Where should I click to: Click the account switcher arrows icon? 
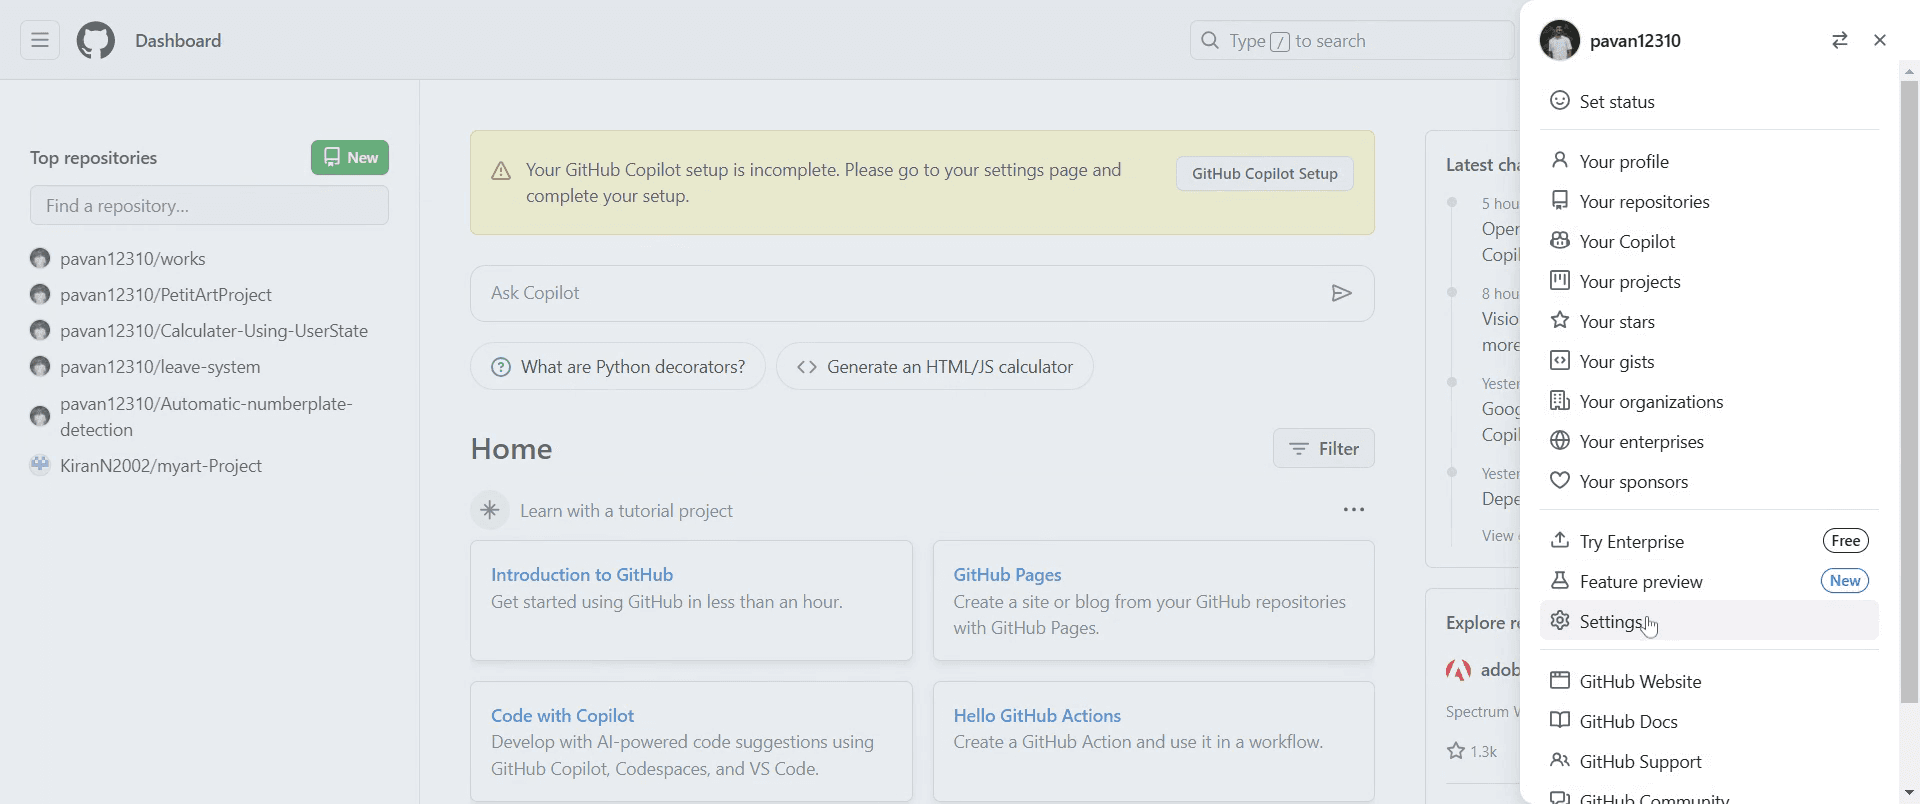(x=1839, y=41)
